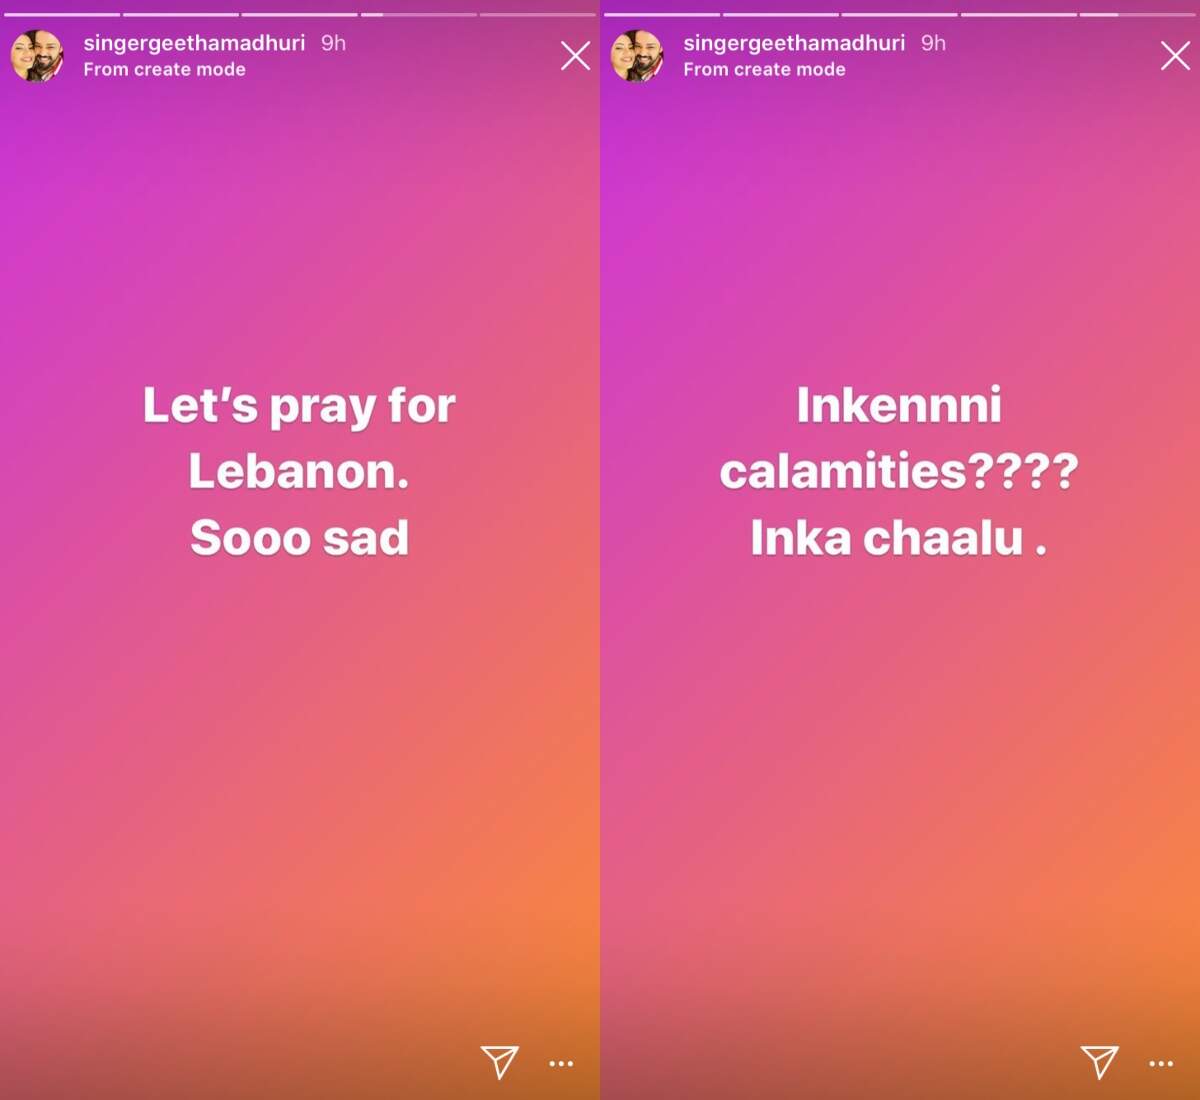Close the left story with X
This screenshot has height=1100, width=1200.
[575, 56]
